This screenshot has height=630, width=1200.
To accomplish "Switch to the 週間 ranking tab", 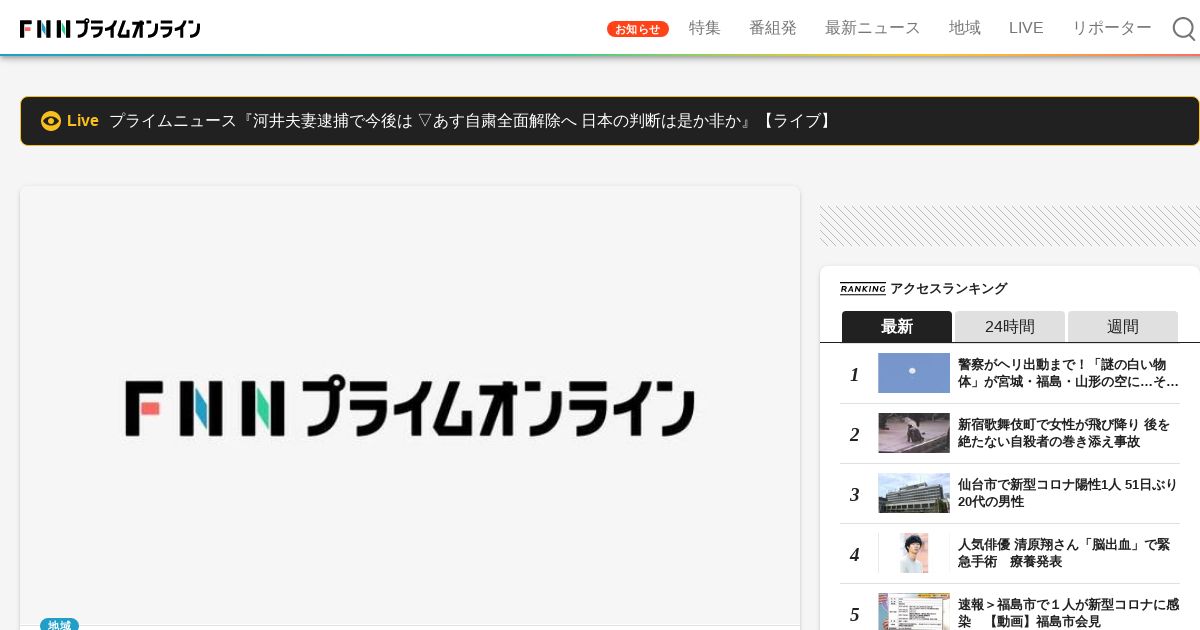I will pyautogui.click(x=1123, y=326).
